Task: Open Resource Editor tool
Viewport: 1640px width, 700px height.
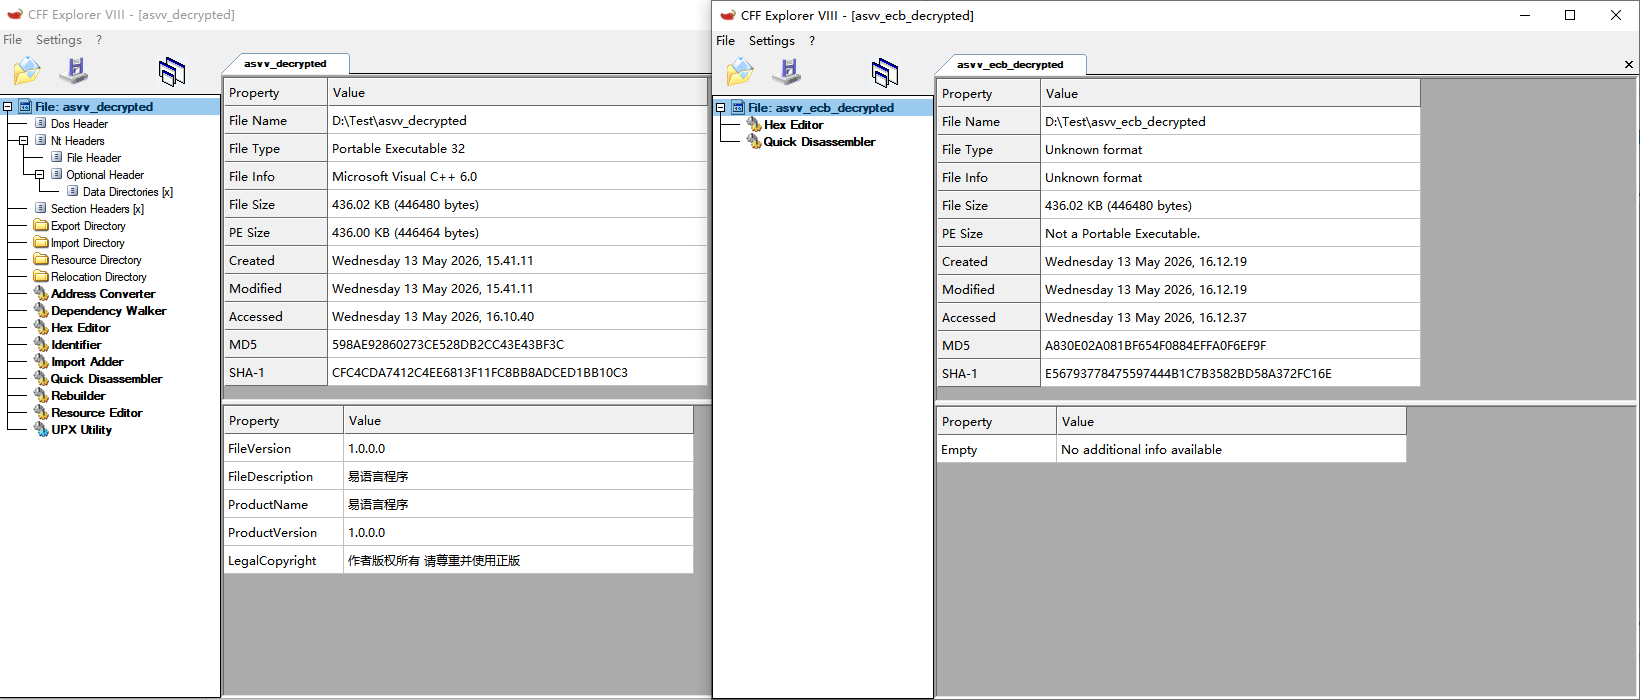Action: coord(97,413)
